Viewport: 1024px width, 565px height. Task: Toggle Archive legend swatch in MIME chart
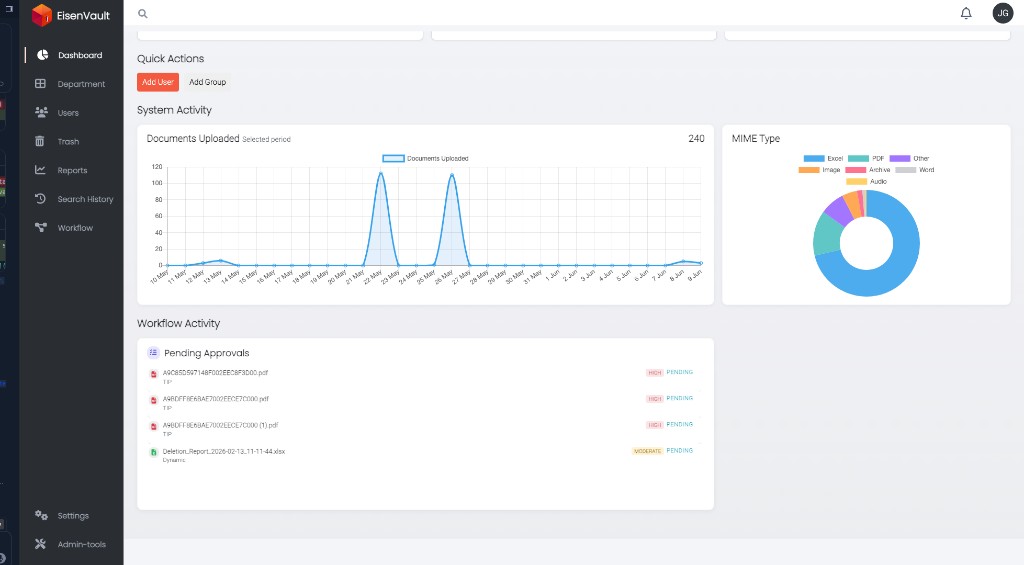(856, 170)
